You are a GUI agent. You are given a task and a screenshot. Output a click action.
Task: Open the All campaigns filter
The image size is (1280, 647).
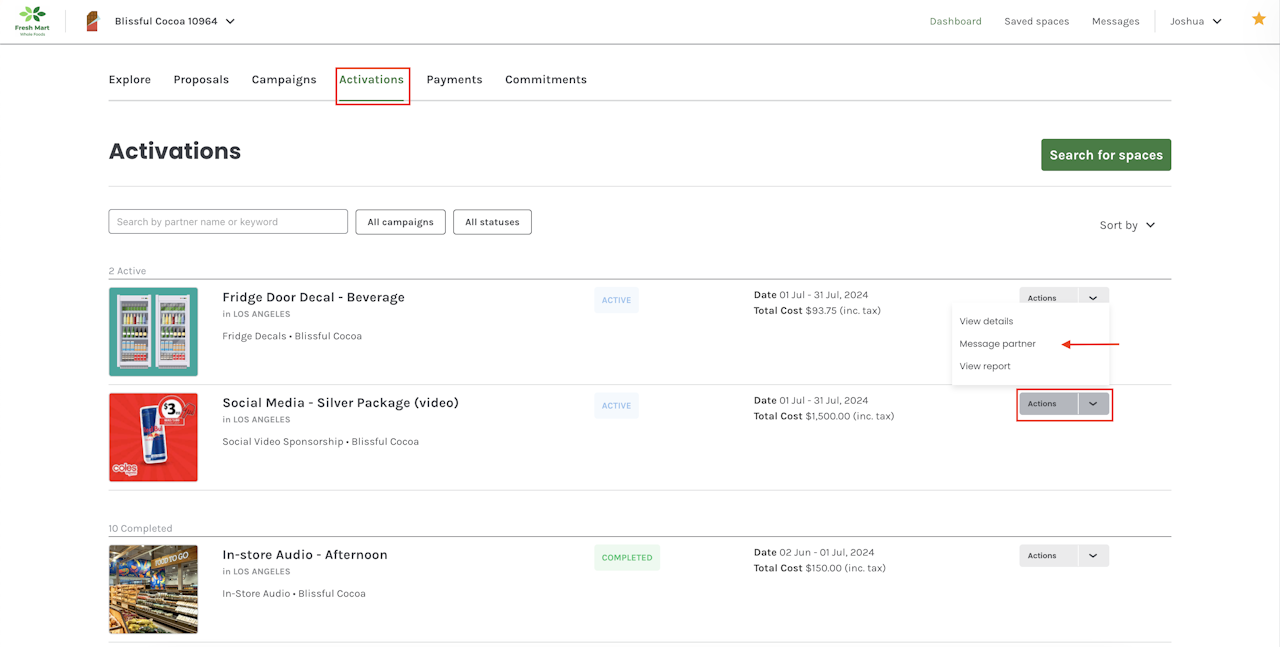click(x=400, y=222)
